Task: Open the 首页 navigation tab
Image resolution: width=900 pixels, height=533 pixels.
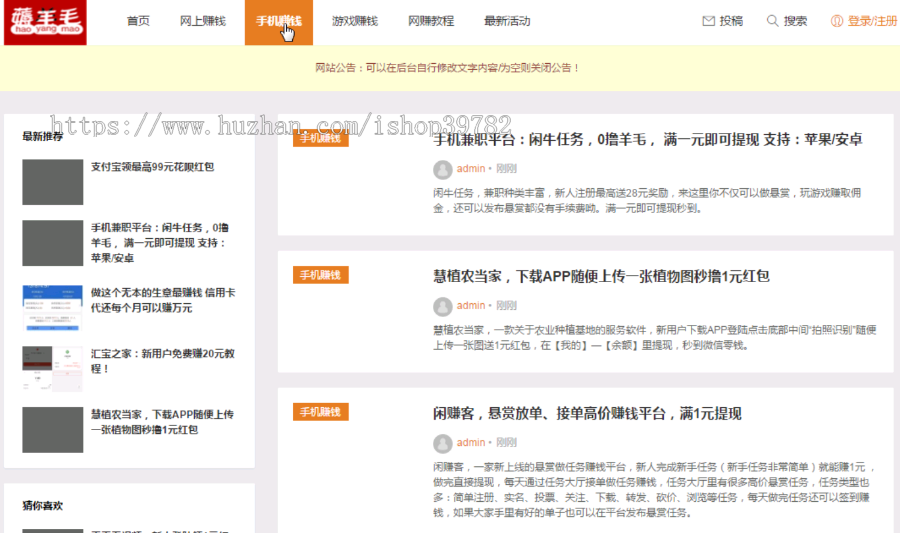Action: pos(138,21)
